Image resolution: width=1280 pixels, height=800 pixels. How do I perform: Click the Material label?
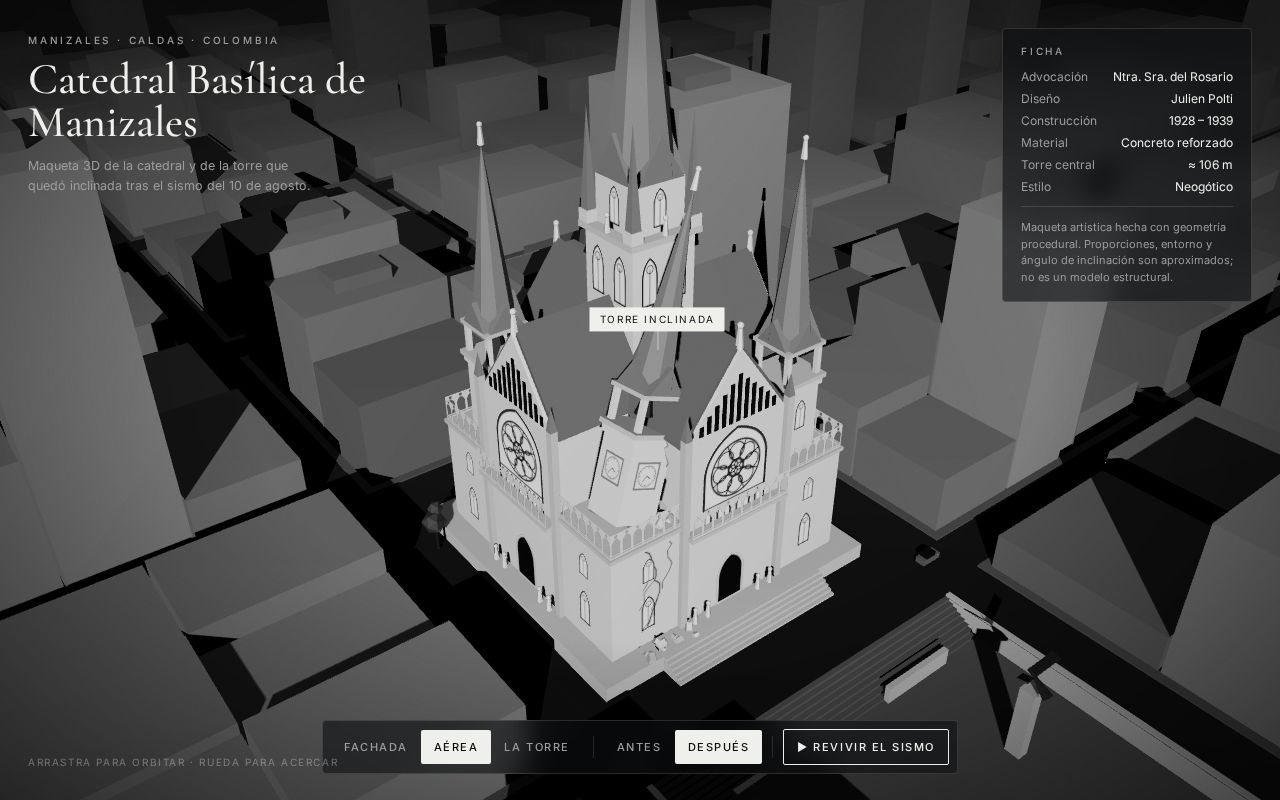pos(1044,143)
